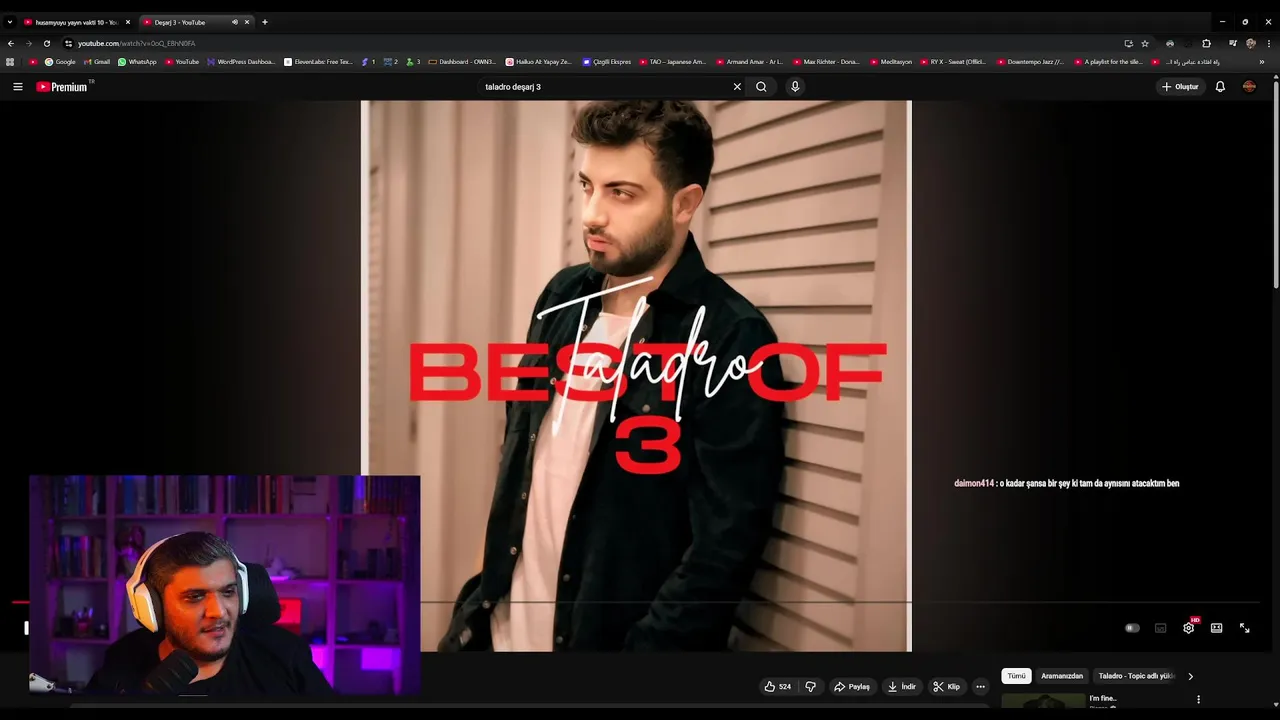Open the tab search dropdown arrow
The image size is (1280, 720).
(x=10, y=22)
